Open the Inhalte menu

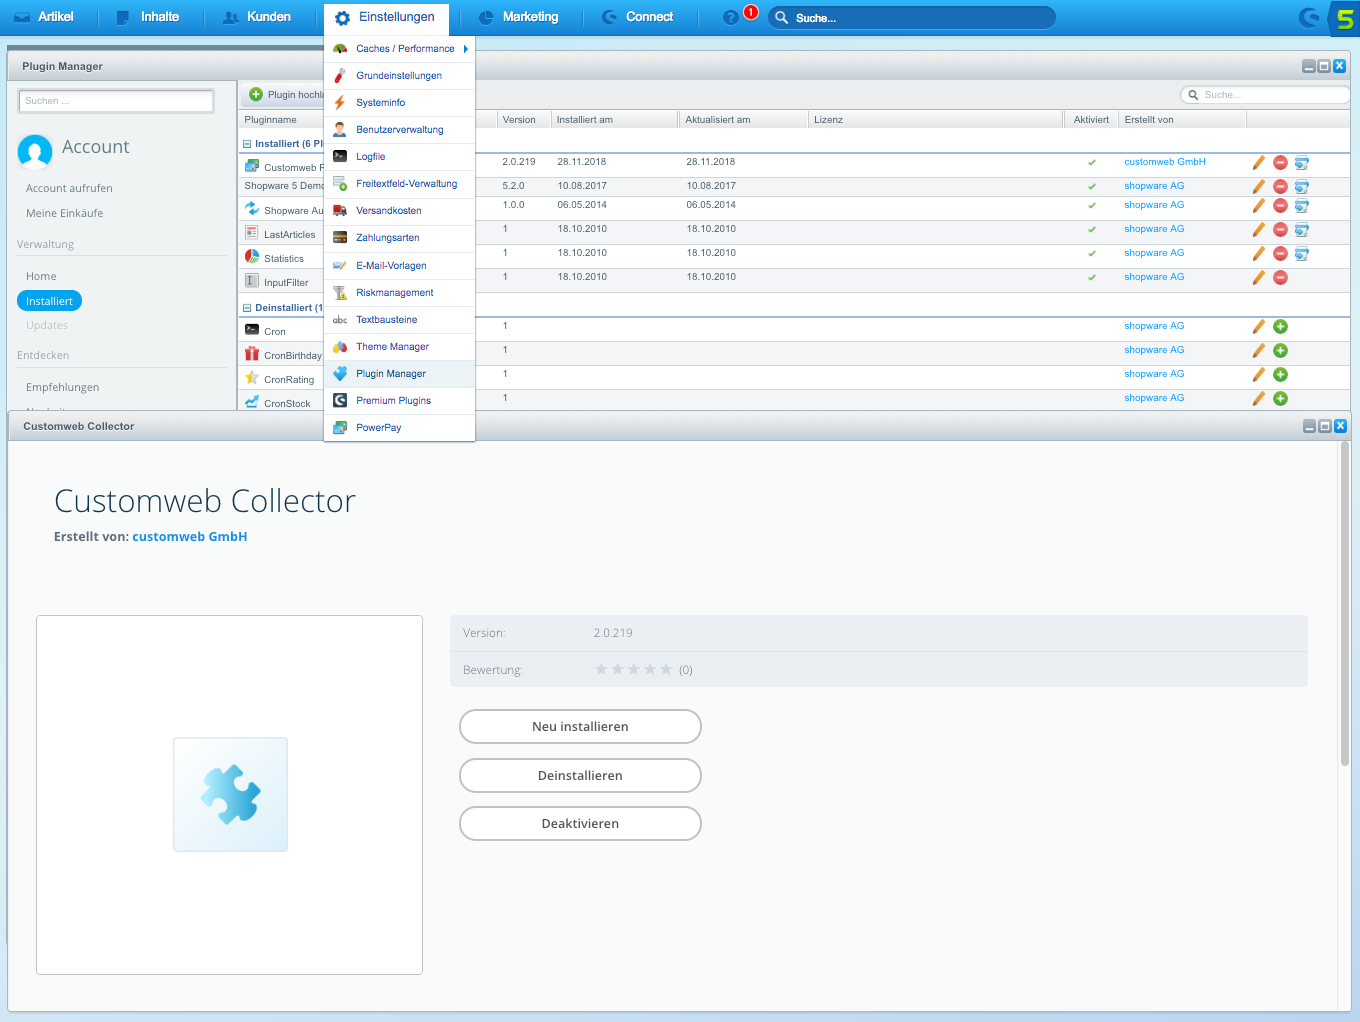click(x=148, y=17)
